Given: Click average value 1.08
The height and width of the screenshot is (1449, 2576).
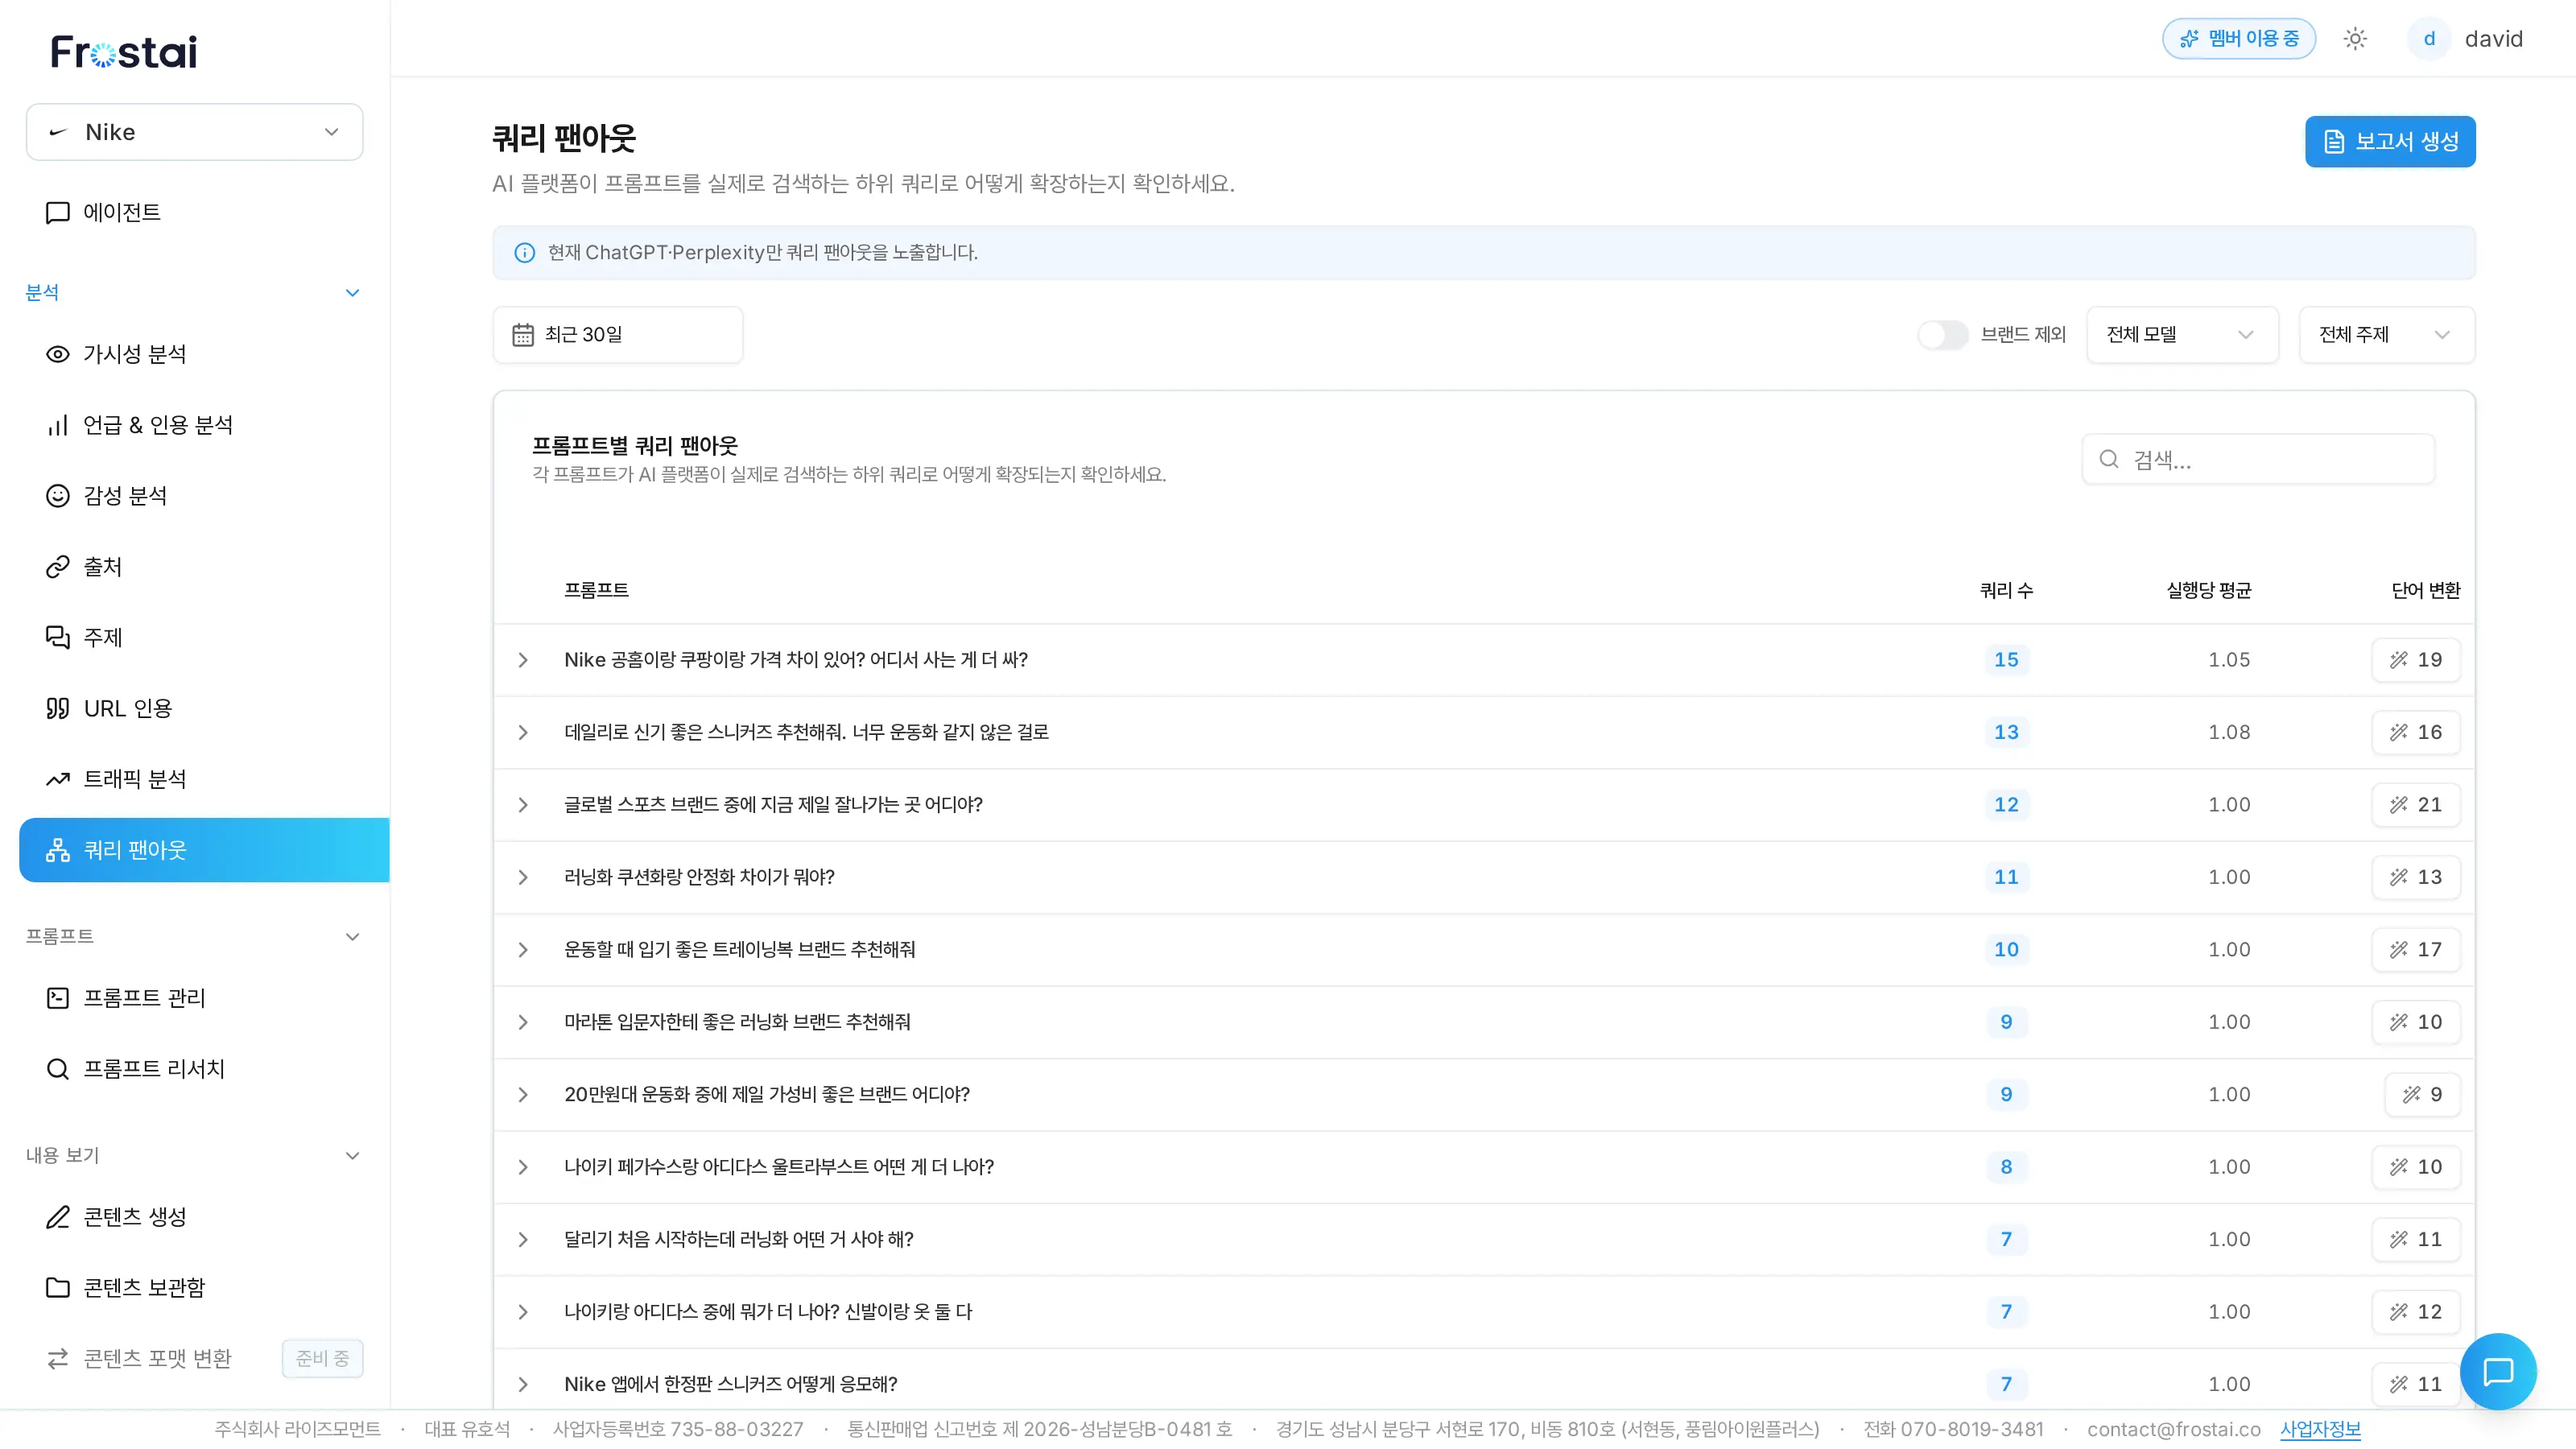Looking at the screenshot, I should pos(2229,732).
